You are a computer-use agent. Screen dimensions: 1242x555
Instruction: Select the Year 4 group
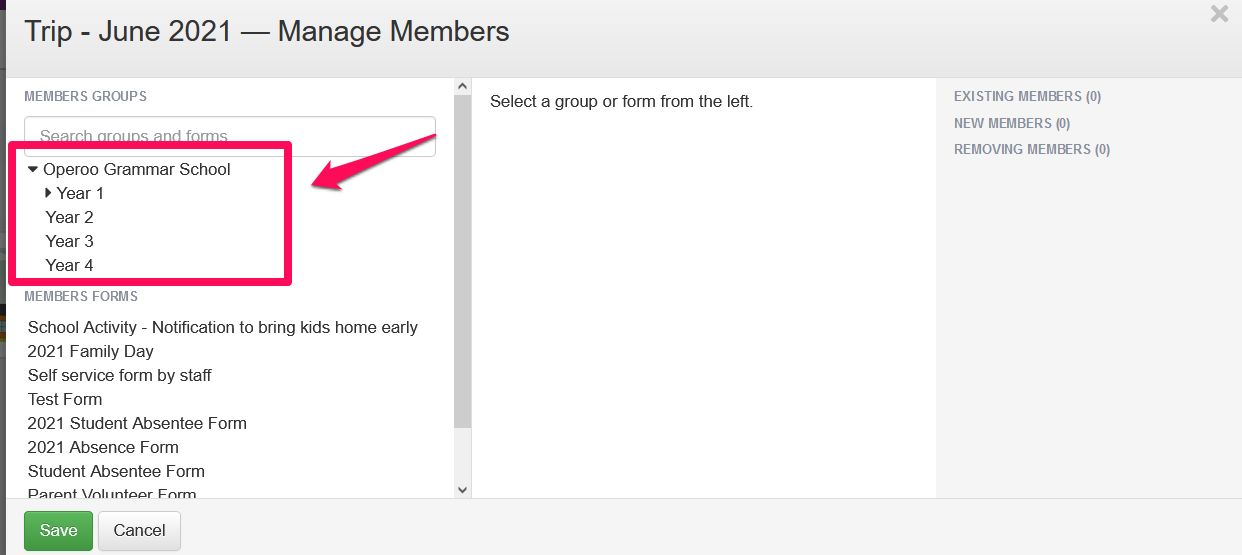click(x=69, y=265)
